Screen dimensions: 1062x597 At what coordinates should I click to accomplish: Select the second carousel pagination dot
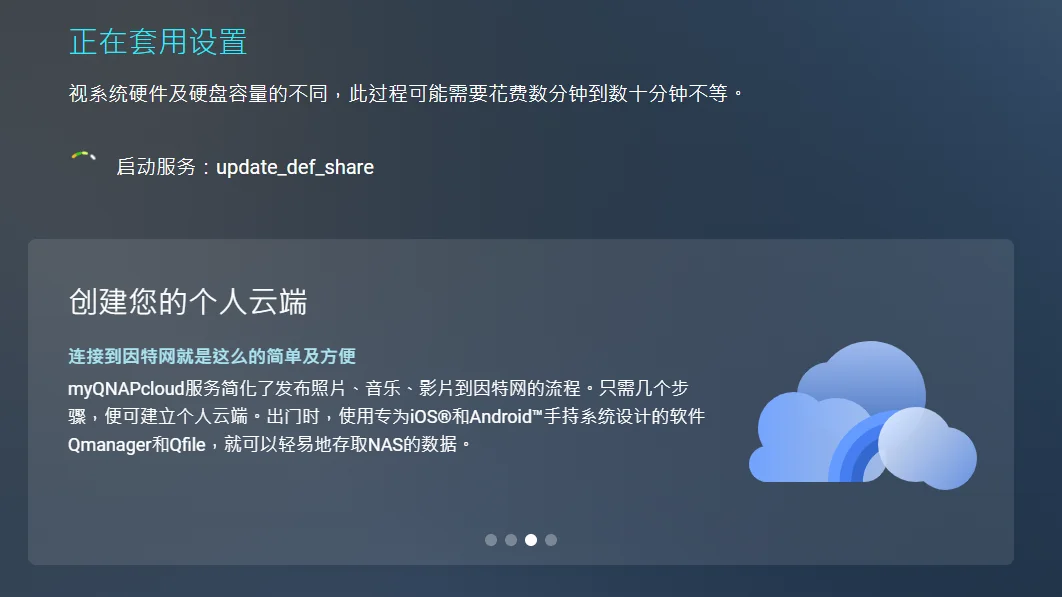[511, 540]
